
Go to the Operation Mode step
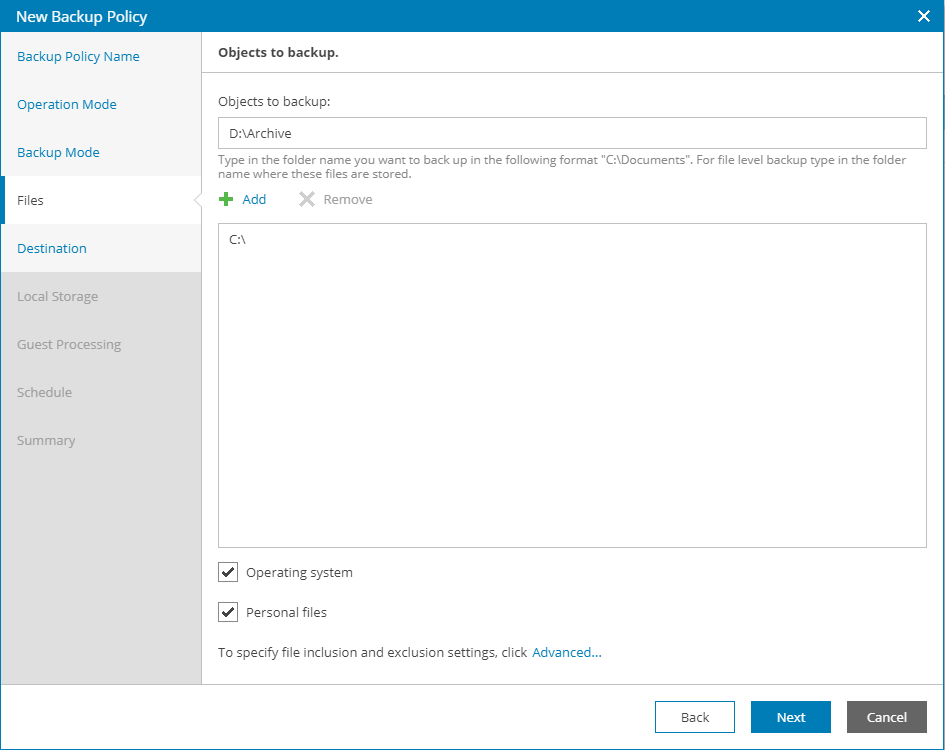coord(67,104)
